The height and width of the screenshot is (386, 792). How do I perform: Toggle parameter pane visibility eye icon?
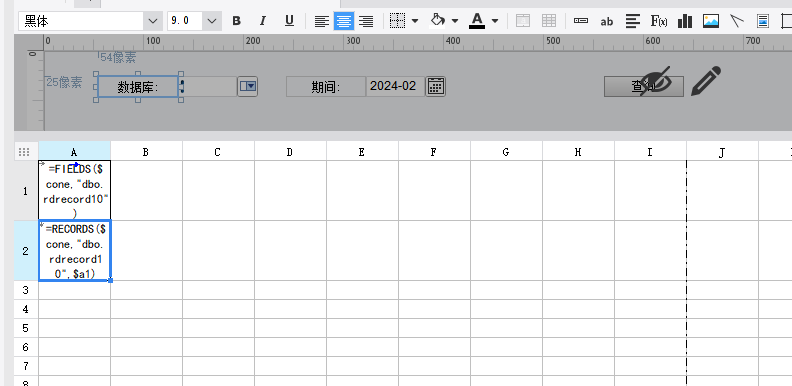click(x=656, y=81)
